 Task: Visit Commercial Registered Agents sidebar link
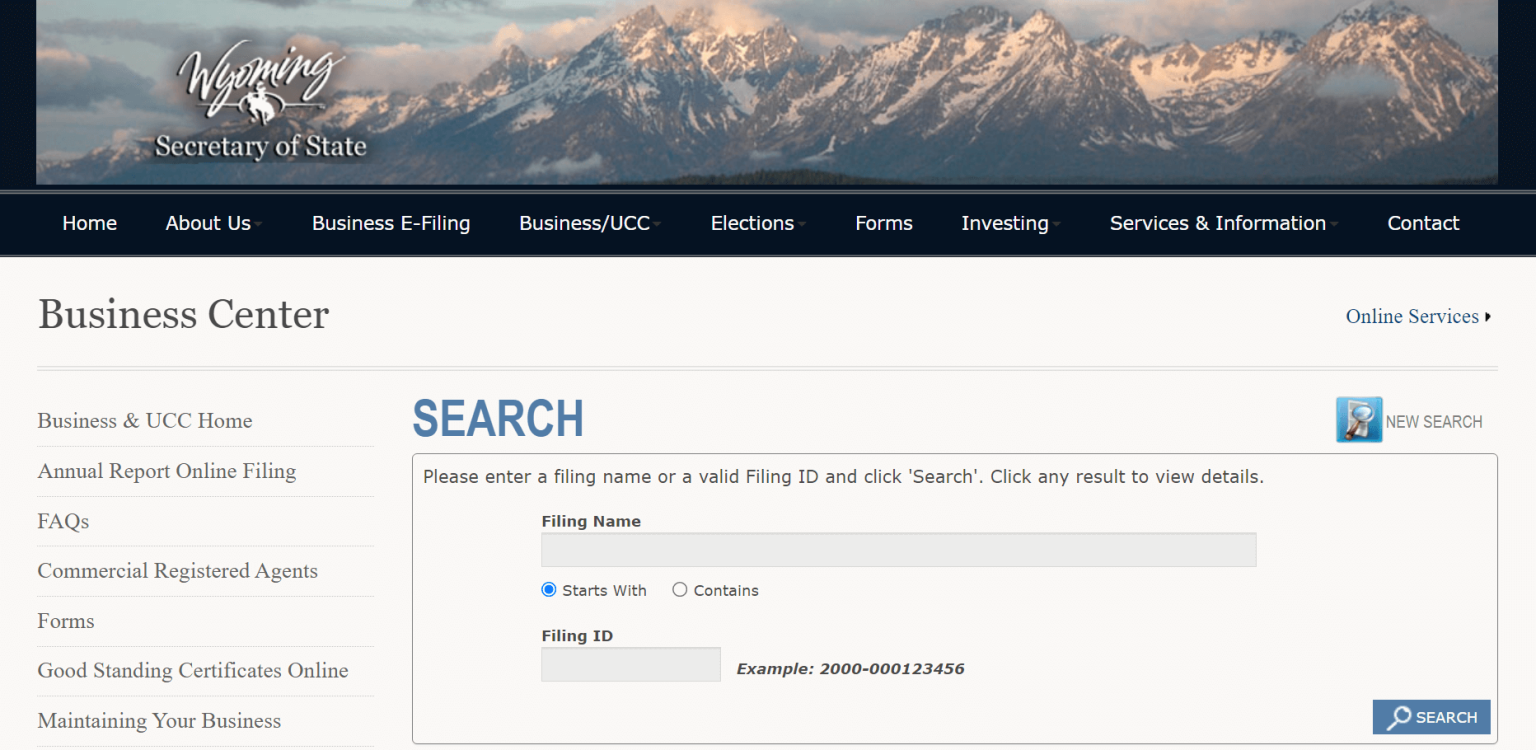[178, 571]
